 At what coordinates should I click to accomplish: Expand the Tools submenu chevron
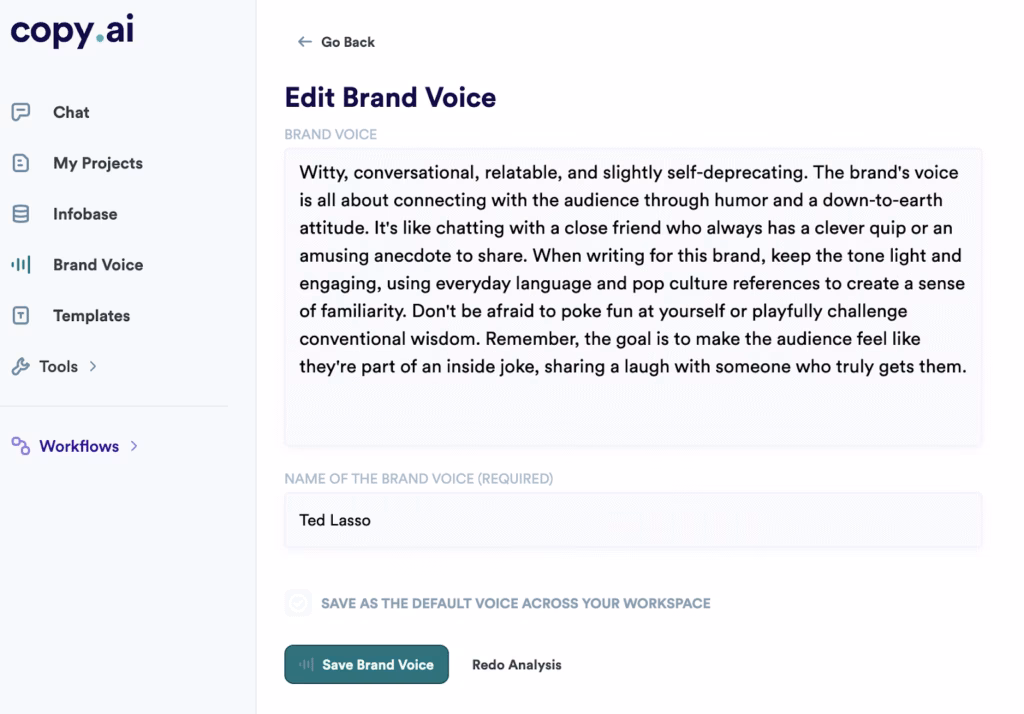(x=93, y=367)
